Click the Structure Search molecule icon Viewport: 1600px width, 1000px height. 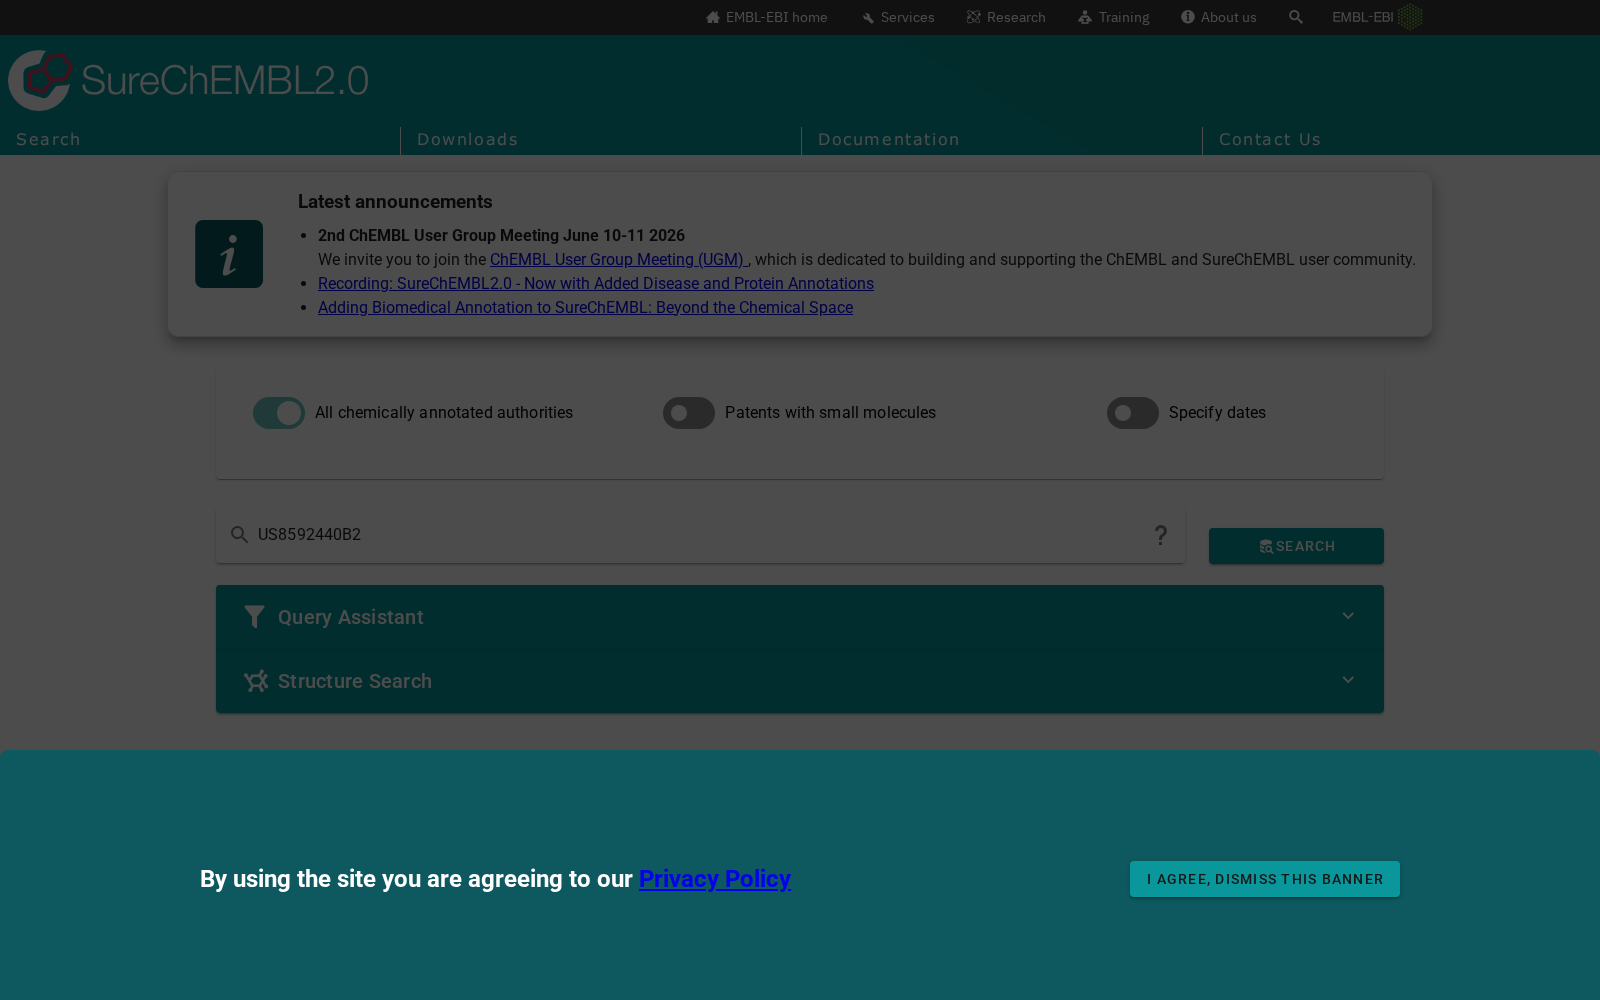click(x=256, y=681)
